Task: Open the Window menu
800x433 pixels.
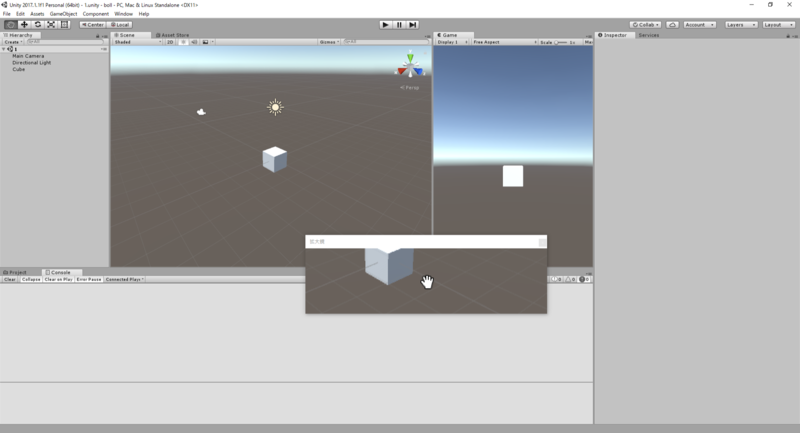Action: tap(123, 14)
